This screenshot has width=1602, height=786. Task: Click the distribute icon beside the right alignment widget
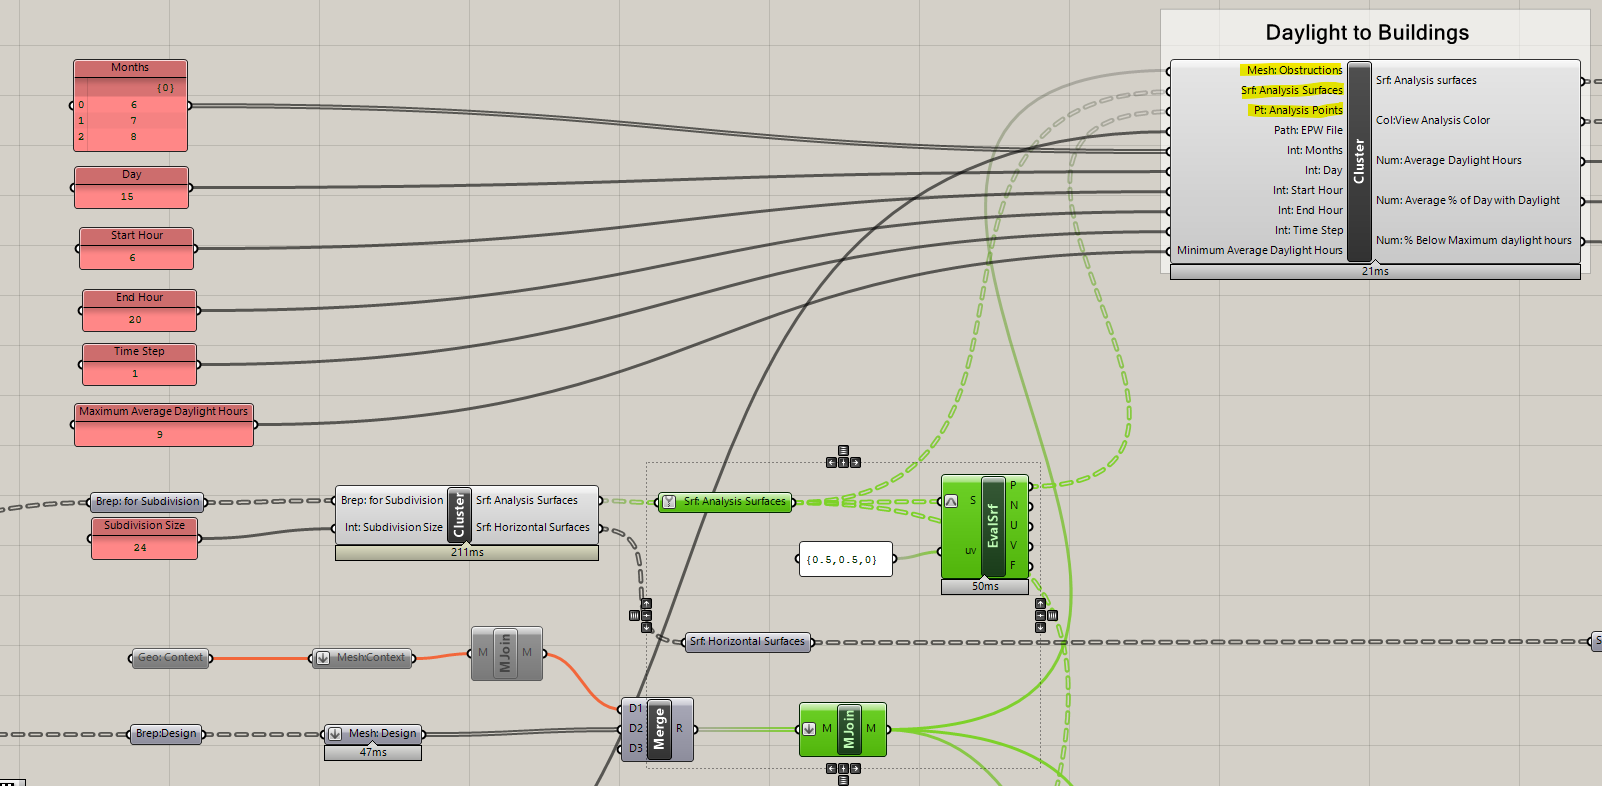tap(1052, 615)
